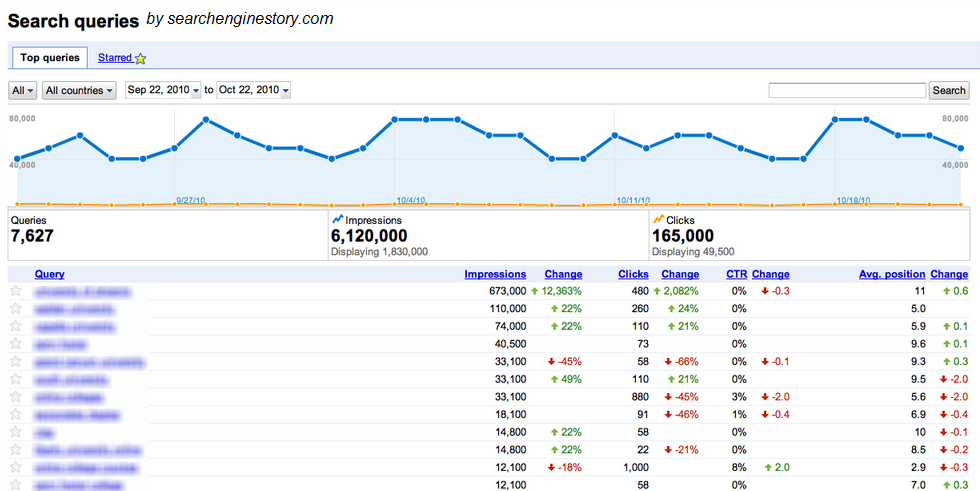Click the 10/18/10 date marker on chart
This screenshot has width=980, height=491.
click(x=853, y=201)
